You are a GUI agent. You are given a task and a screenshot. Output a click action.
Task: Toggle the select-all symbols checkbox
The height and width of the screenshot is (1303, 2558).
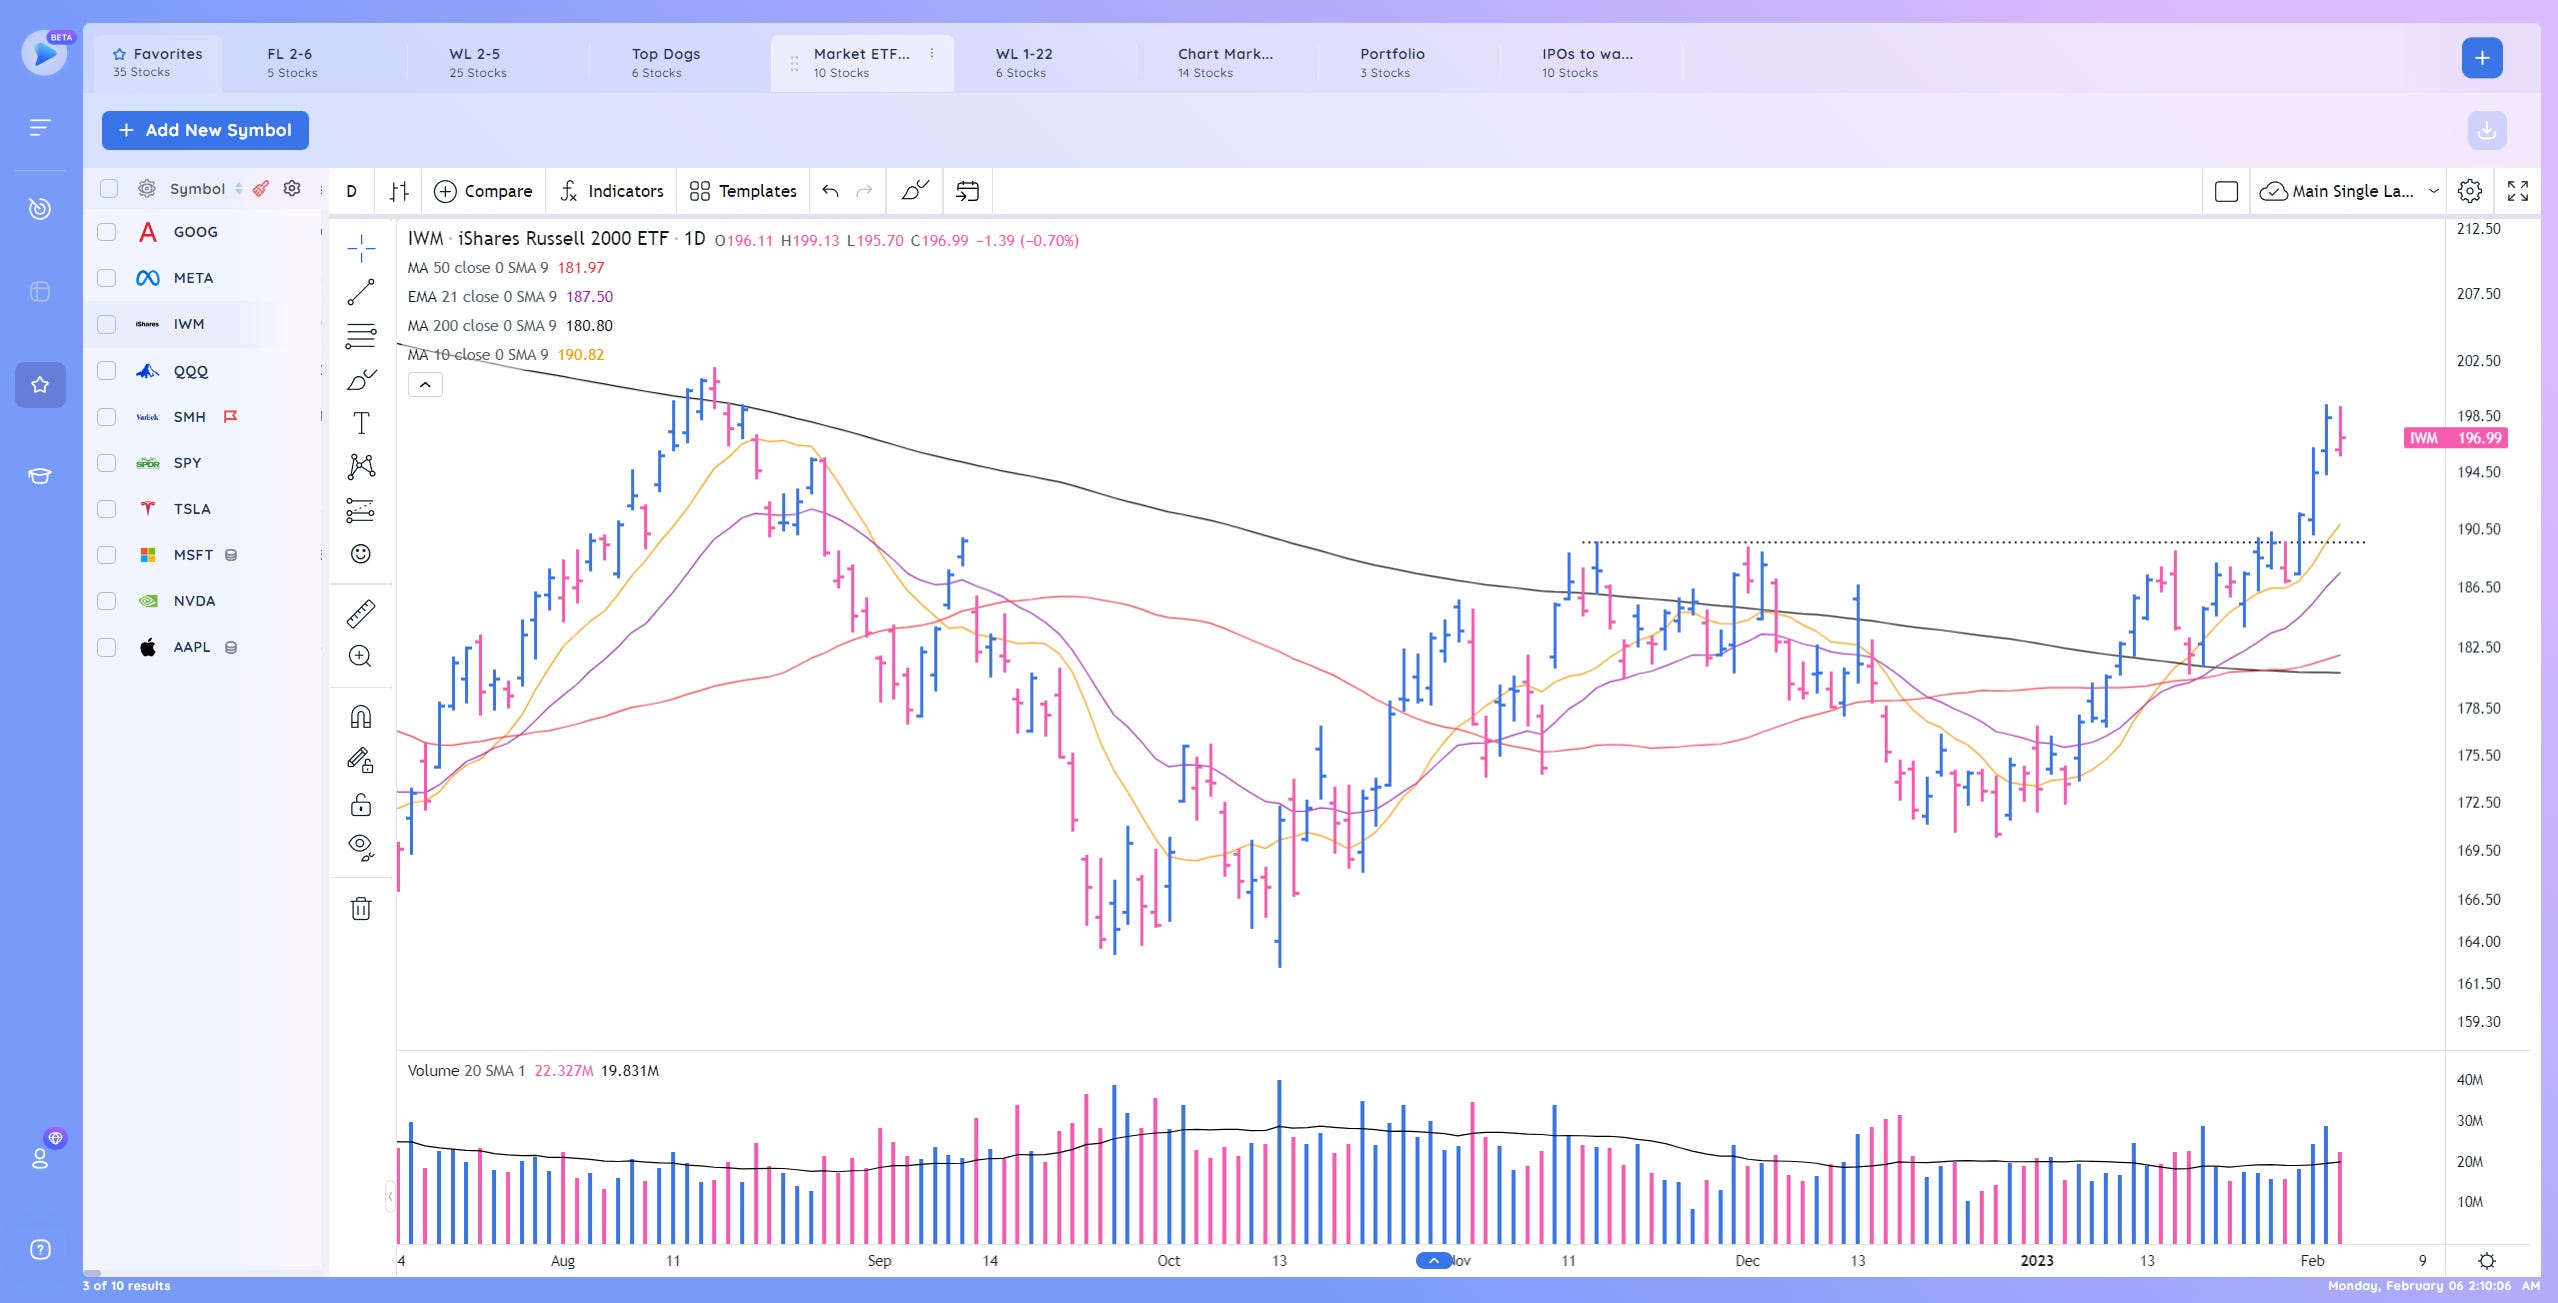[109, 189]
